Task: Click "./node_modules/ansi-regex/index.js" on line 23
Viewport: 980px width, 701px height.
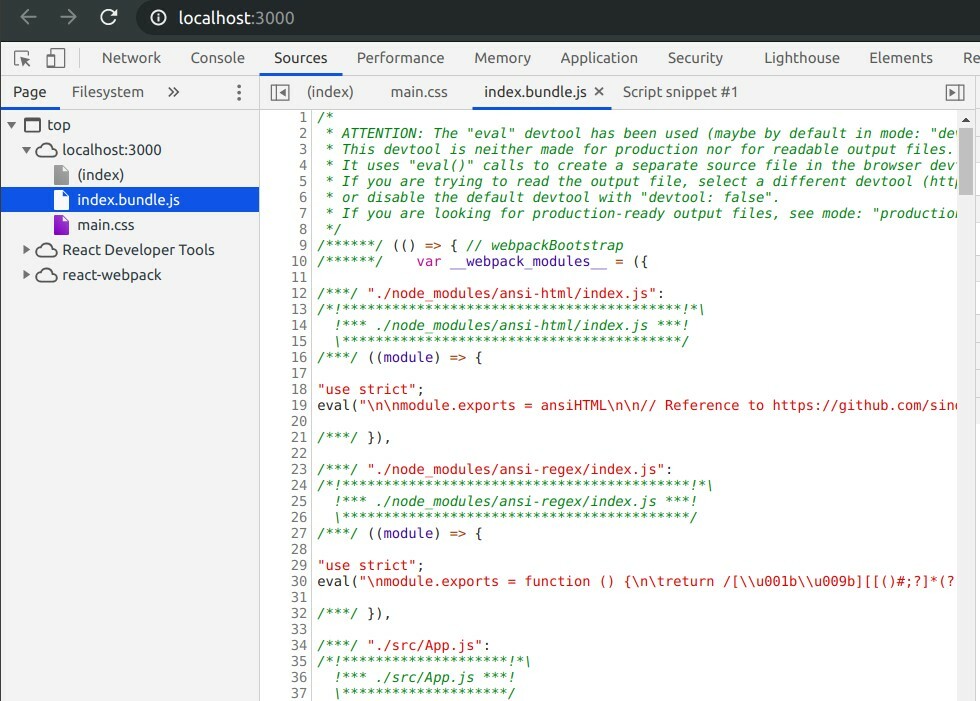Action: pyautogui.click(x=516, y=469)
